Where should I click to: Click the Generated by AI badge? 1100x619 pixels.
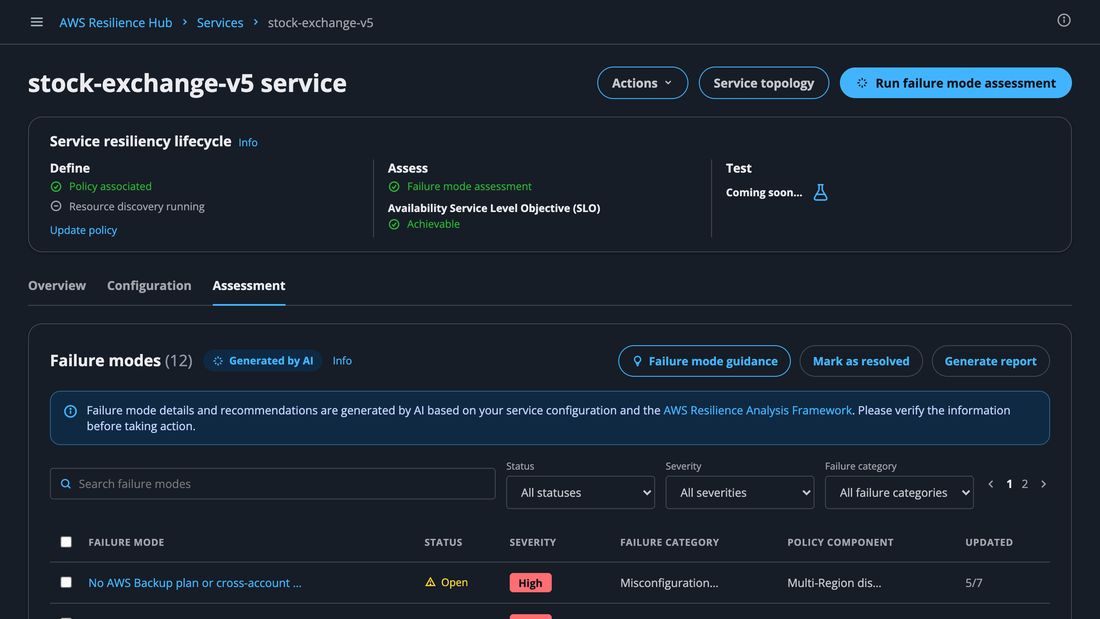pyautogui.click(x=263, y=361)
